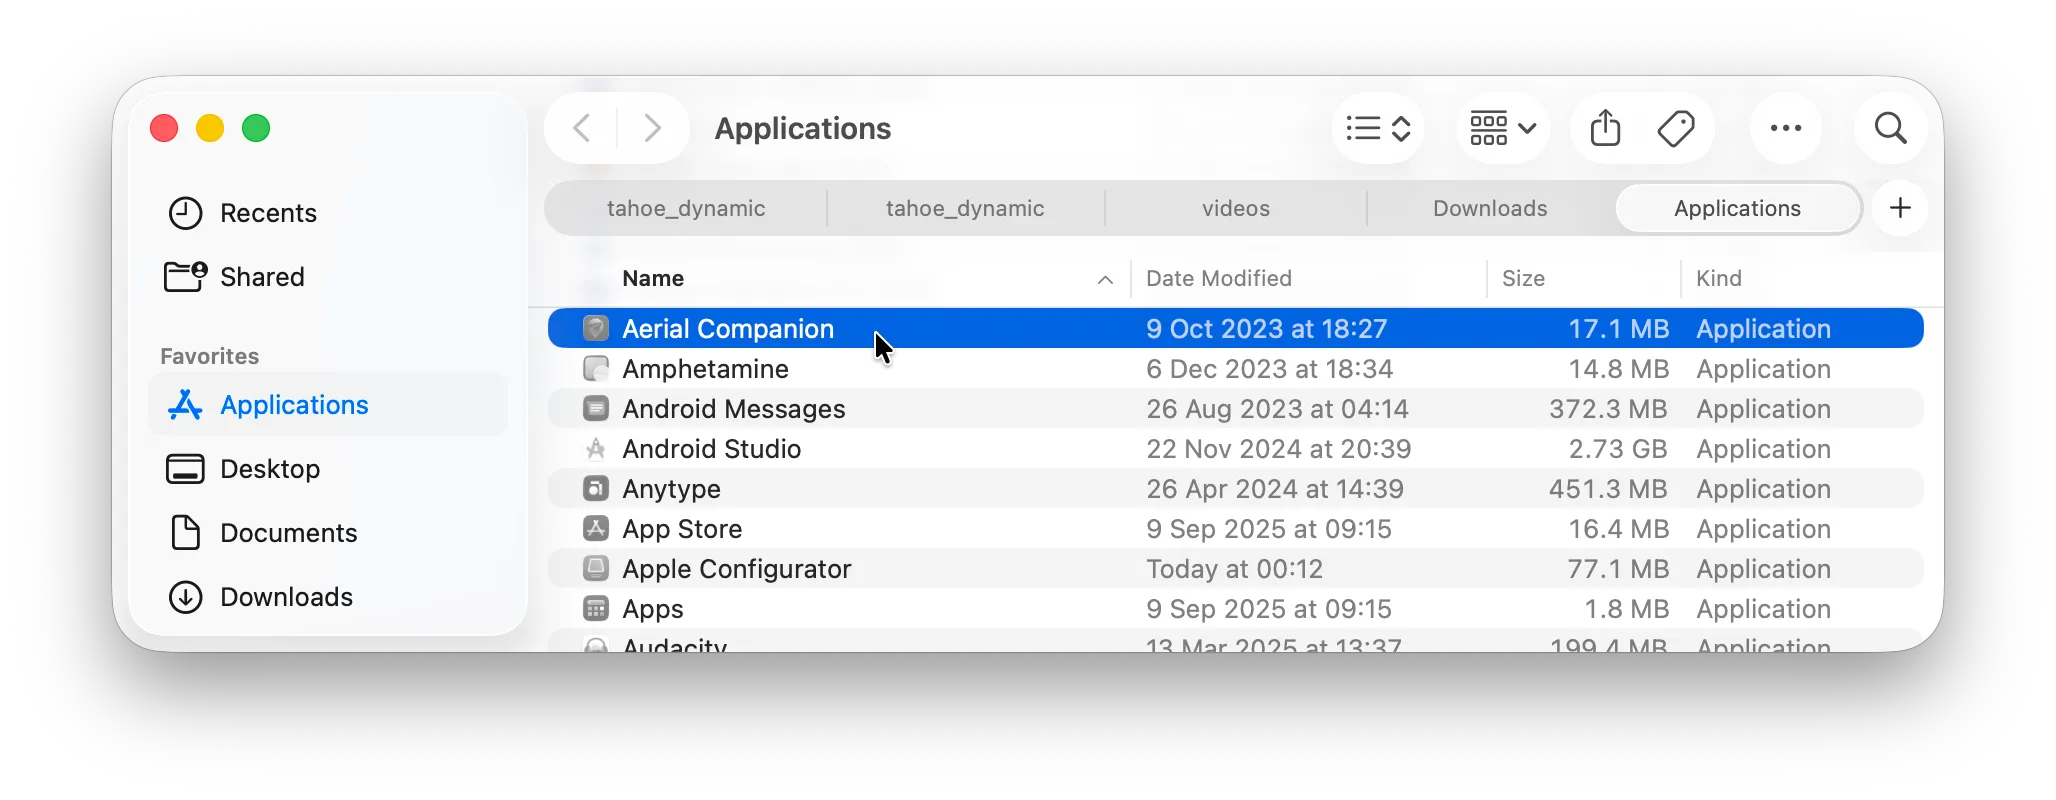Sort by the Name column header
The height and width of the screenshot is (800, 2056).
[653, 279]
